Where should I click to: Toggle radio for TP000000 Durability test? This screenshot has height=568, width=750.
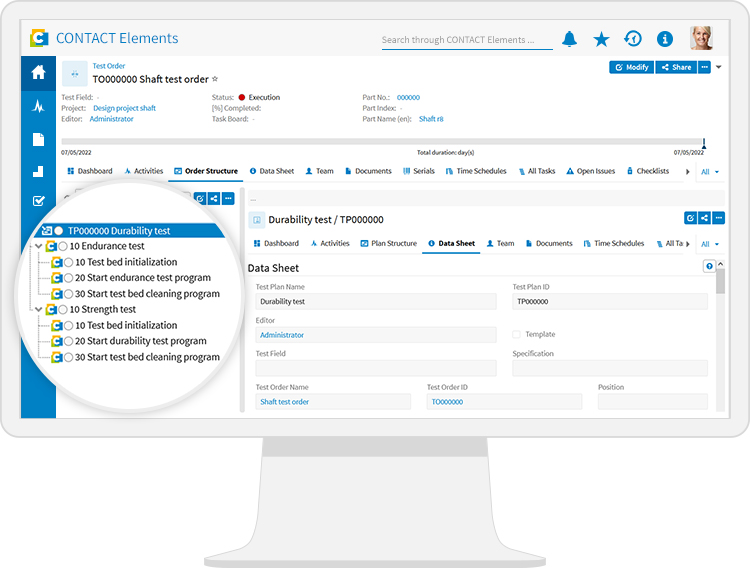tap(58, 231)
